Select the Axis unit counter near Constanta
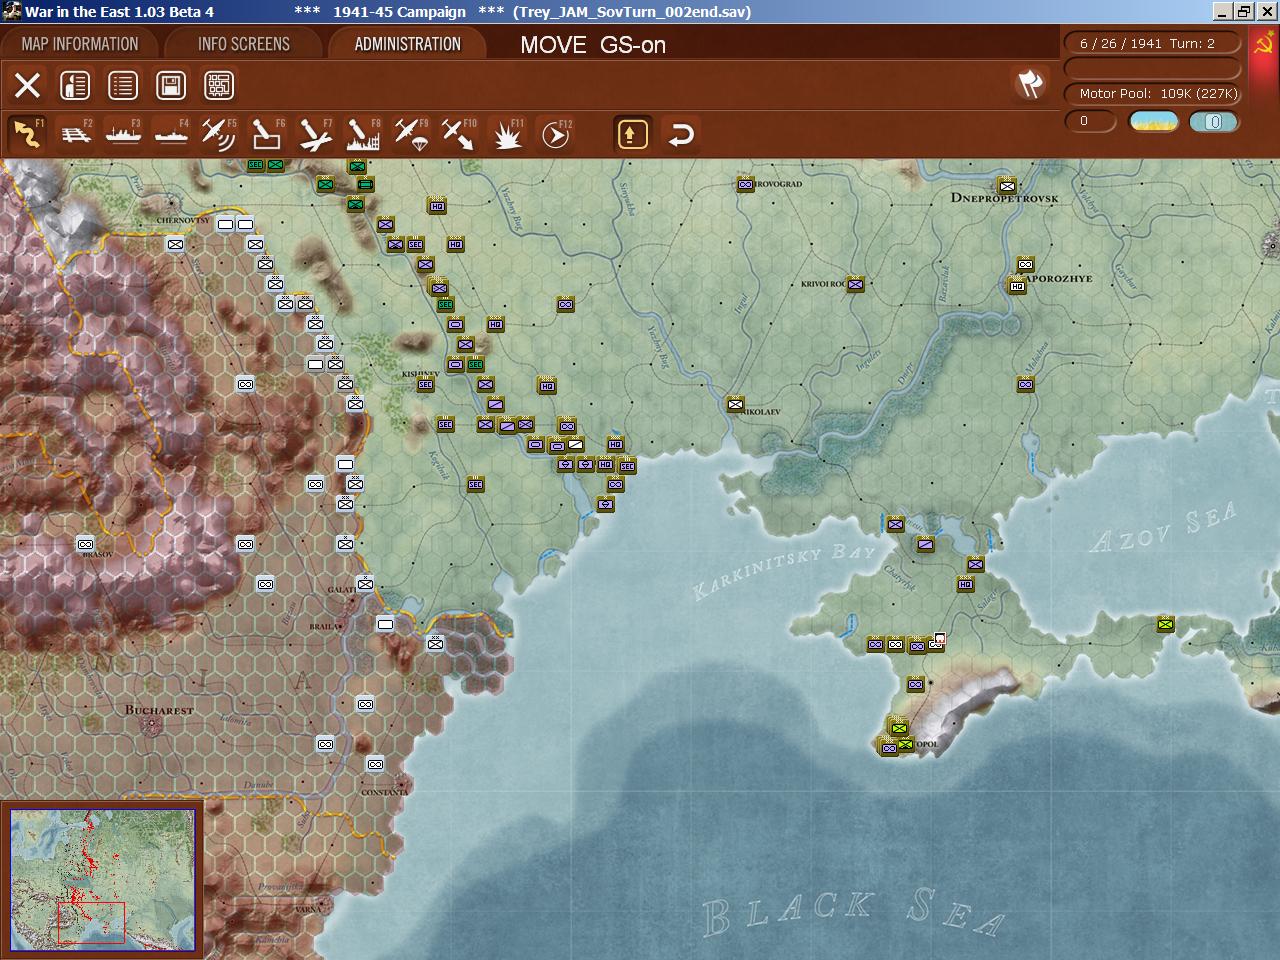The height and width of the screenshot is (960, 1280). pos(375,764)
